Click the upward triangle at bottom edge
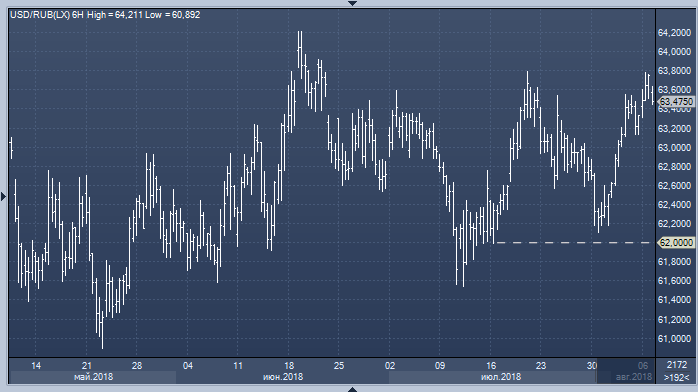The height and width of the screenshot is (392, 698). click(352, 389)
